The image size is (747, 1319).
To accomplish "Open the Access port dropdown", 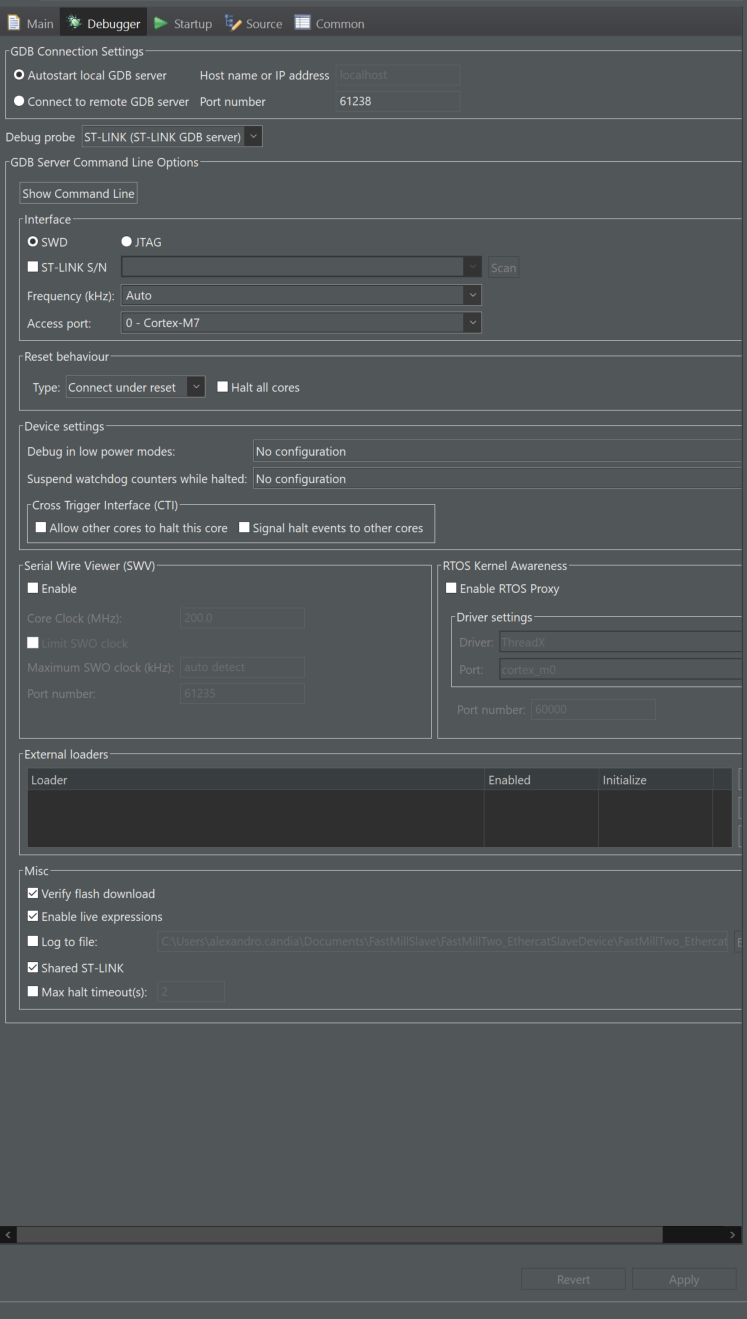I will point(472,322).
